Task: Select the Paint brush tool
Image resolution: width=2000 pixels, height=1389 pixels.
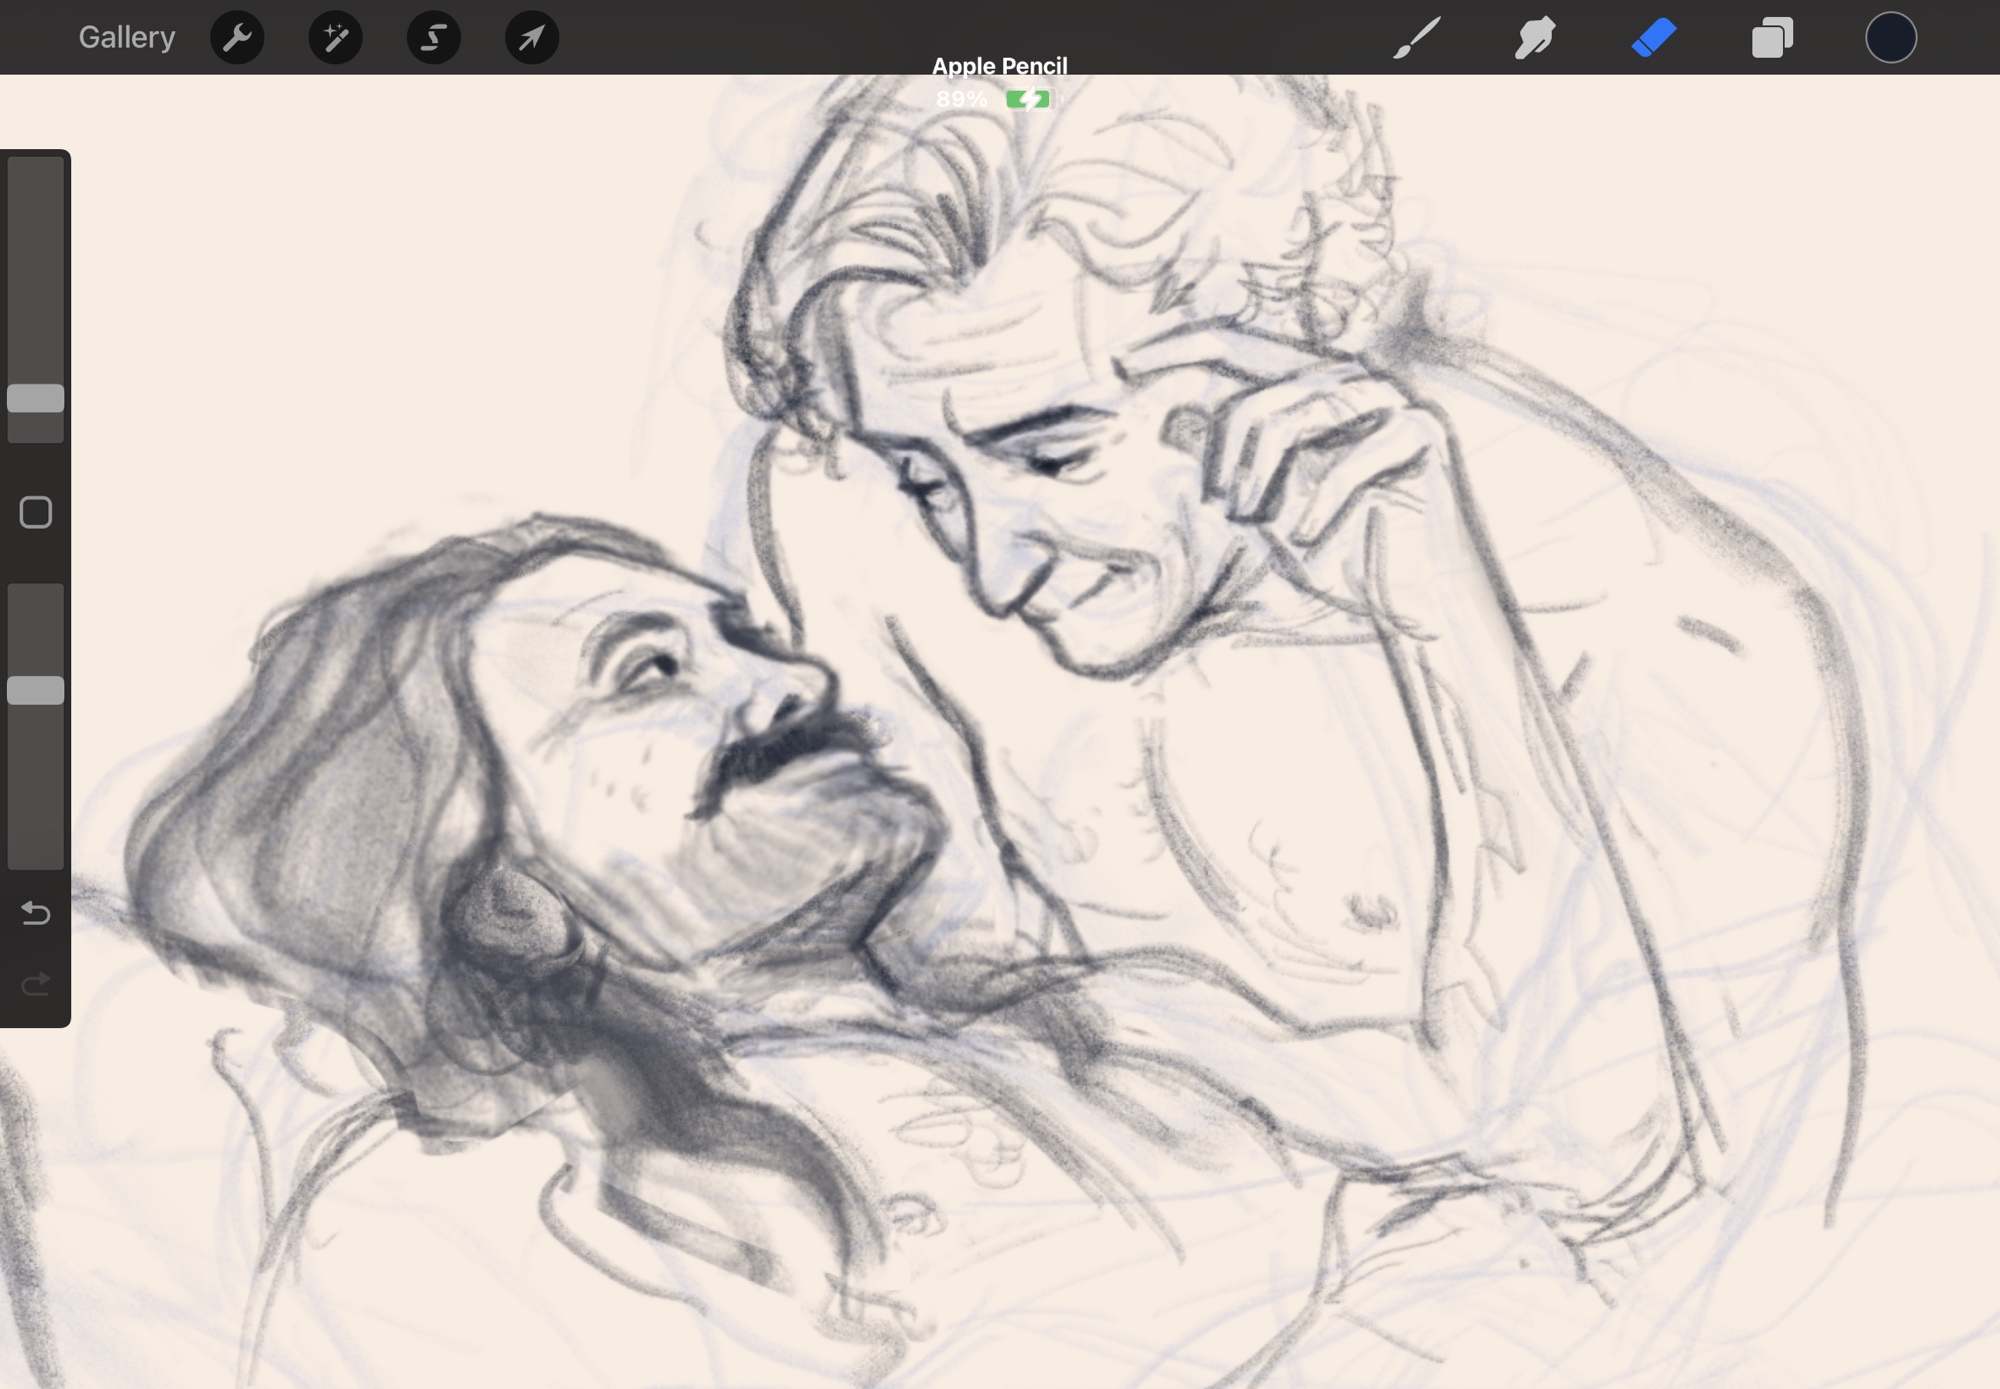Action: tap(1417, 38)
